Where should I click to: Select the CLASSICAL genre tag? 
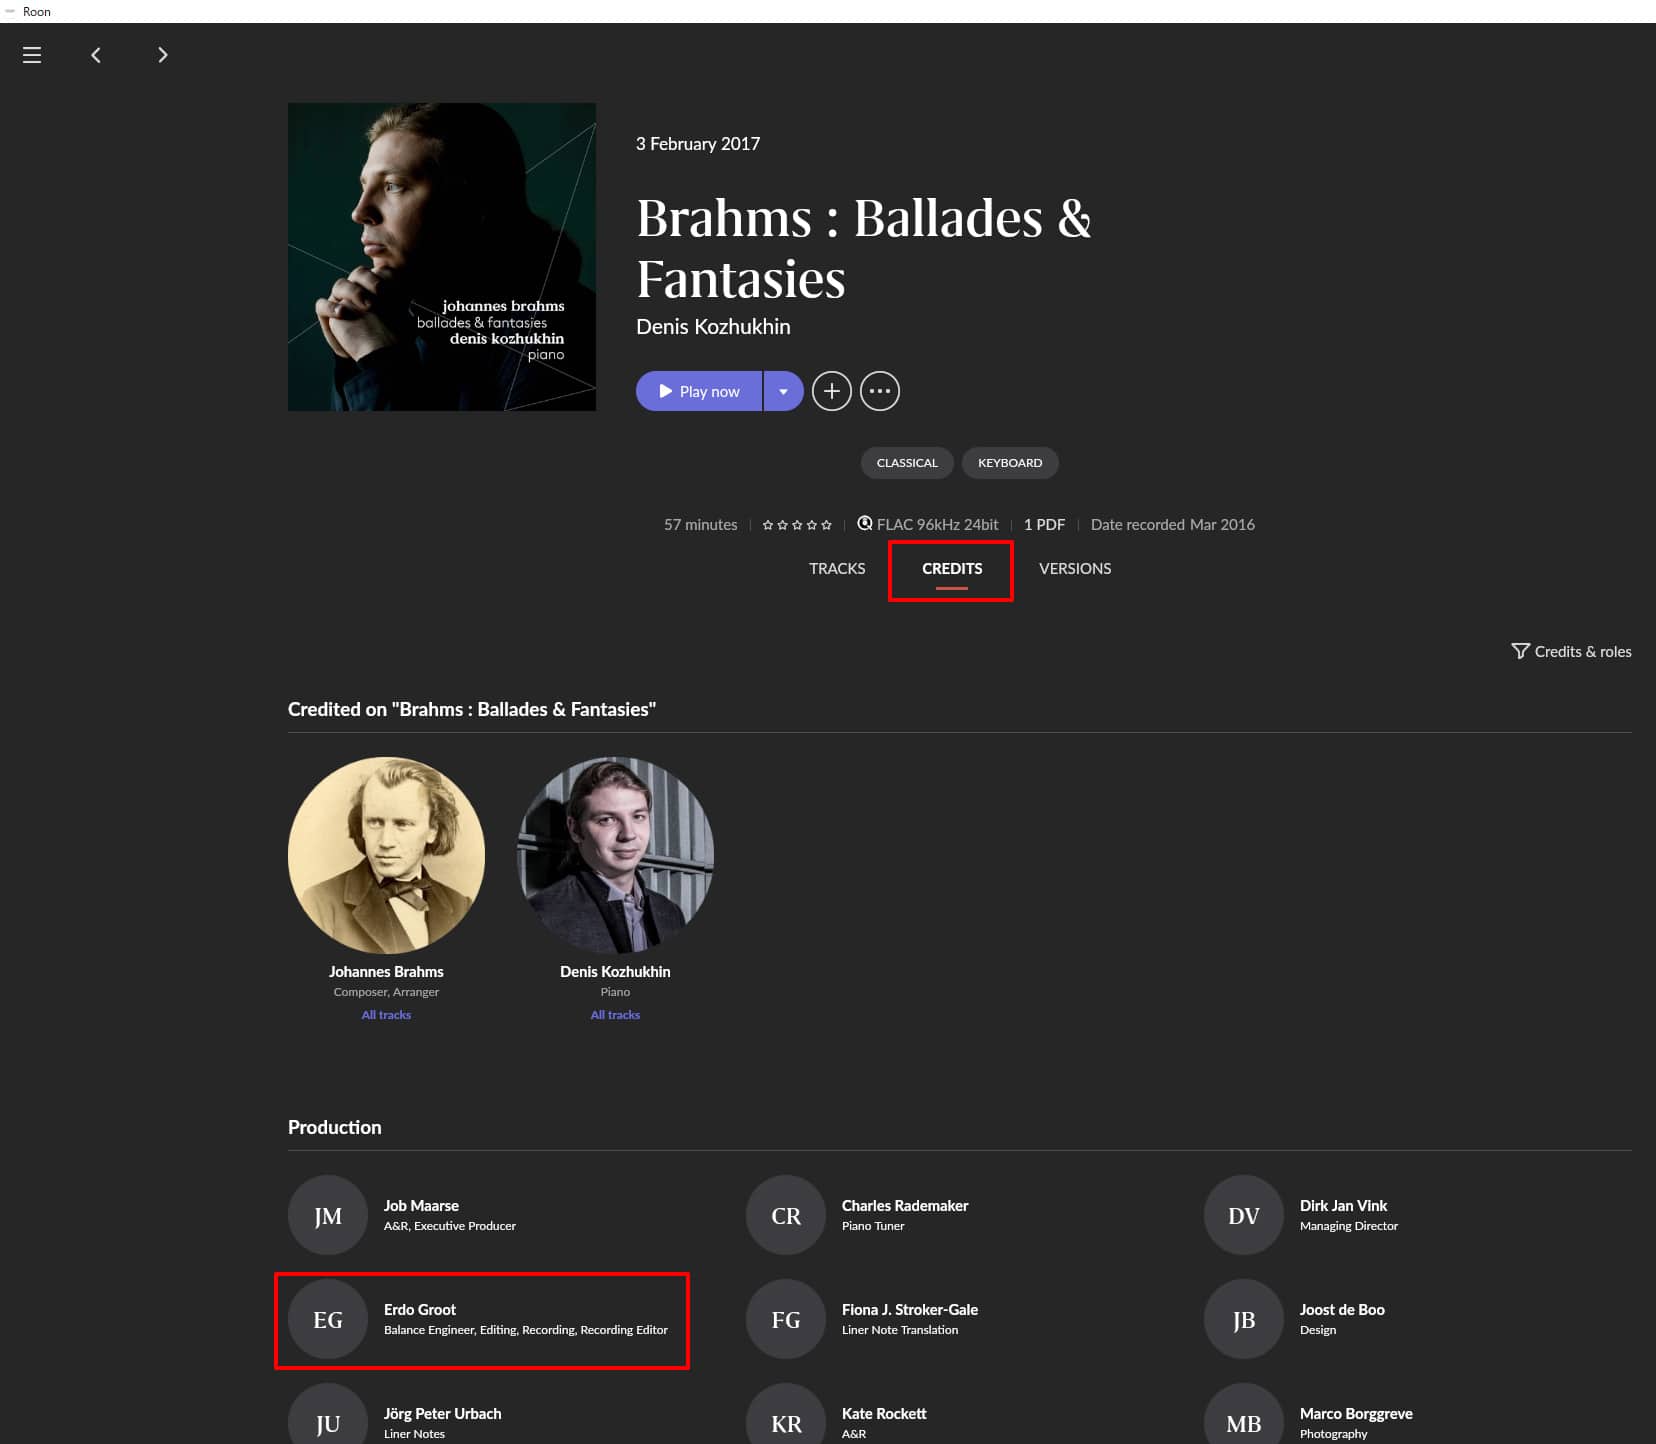click(x=907, y=463)
